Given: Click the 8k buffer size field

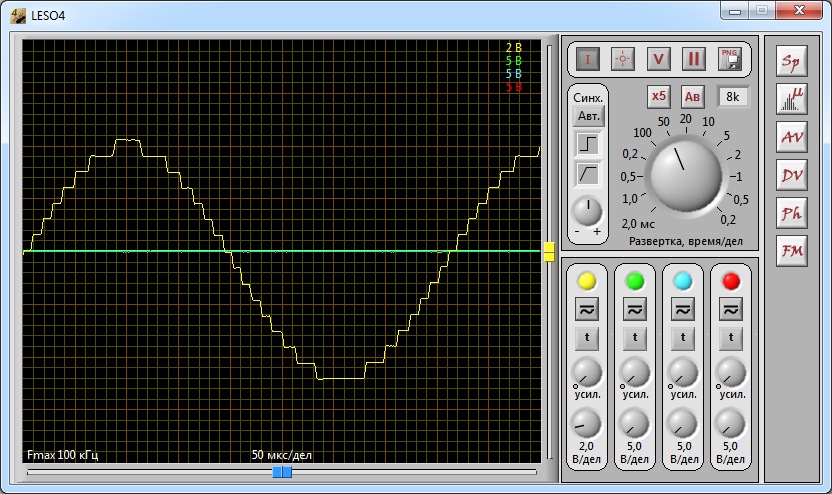Looking at the screenshot, I should (733, 97).
